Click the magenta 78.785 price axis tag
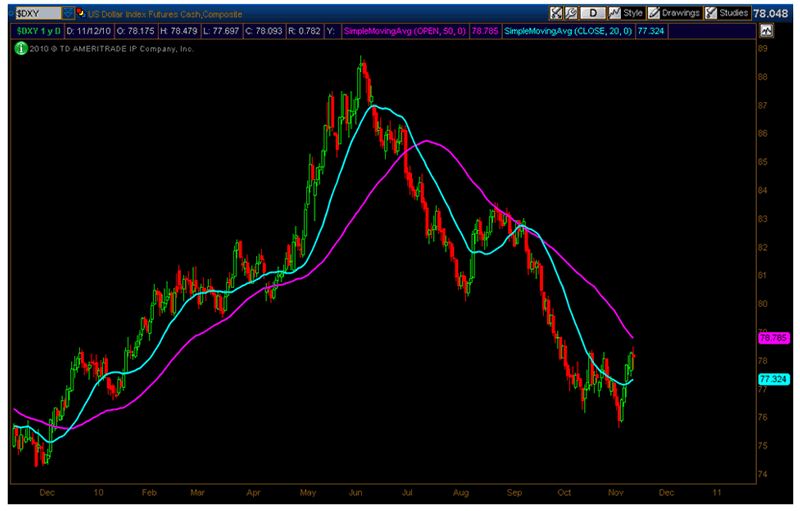 click(x=773, y=338)
